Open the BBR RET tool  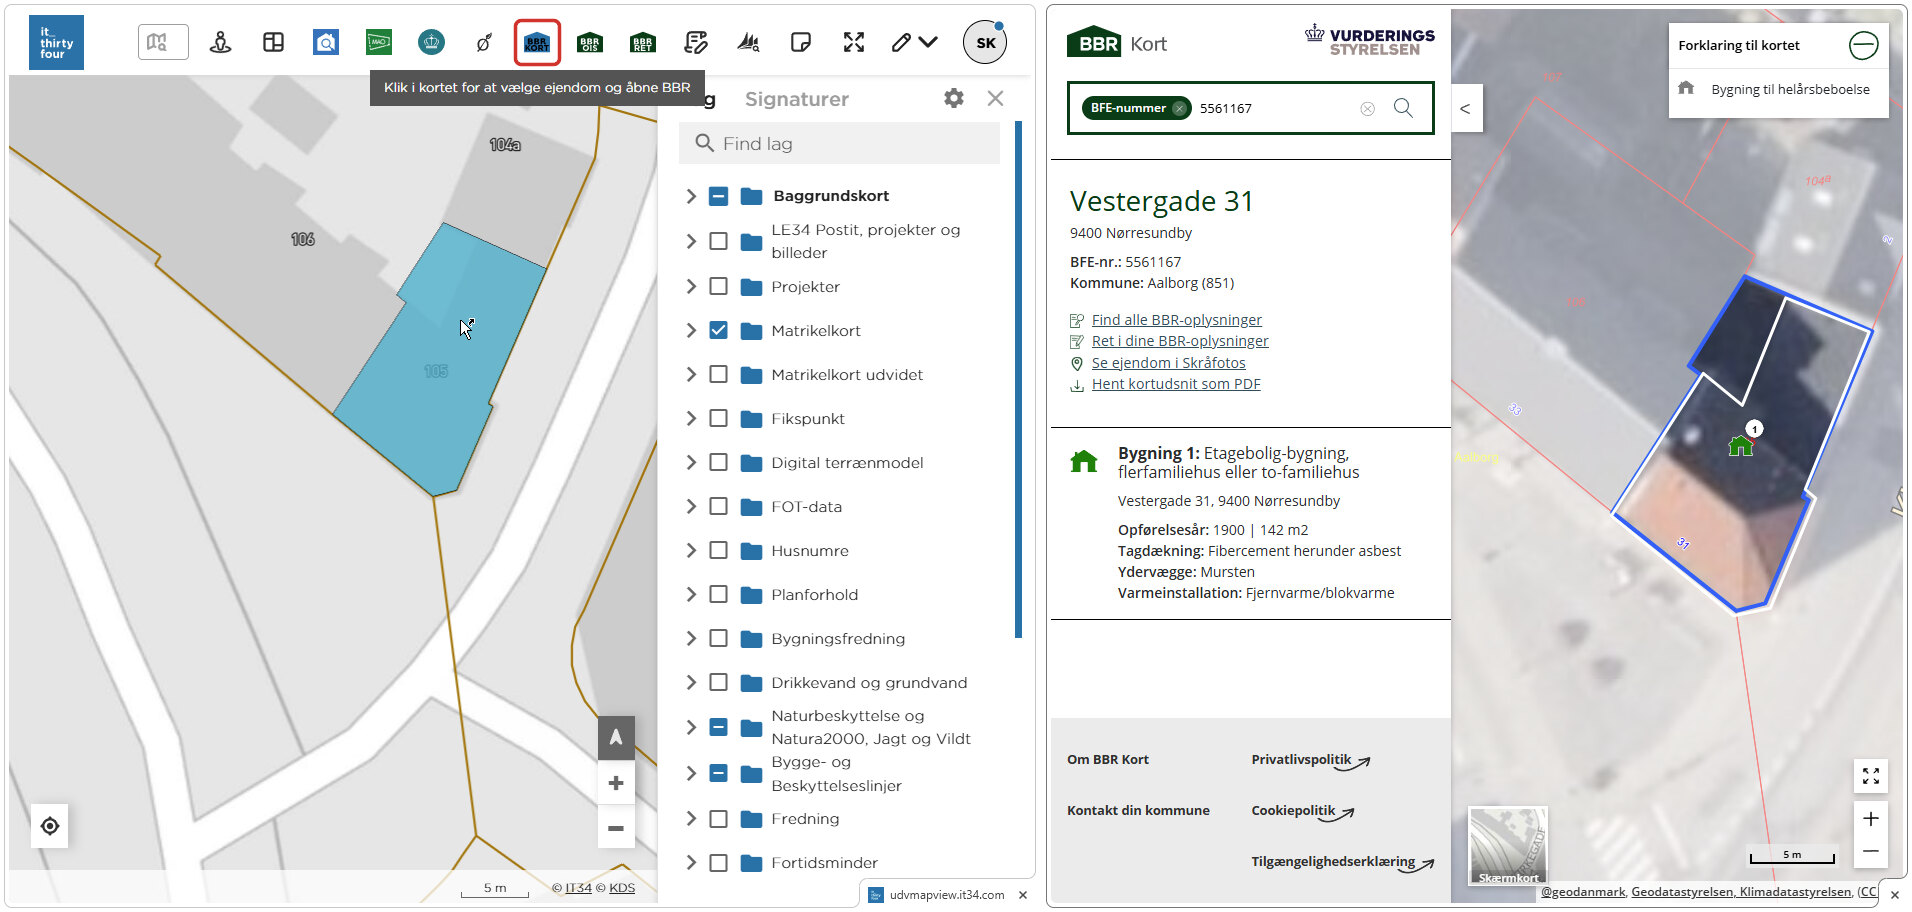(x=643, y=42)
